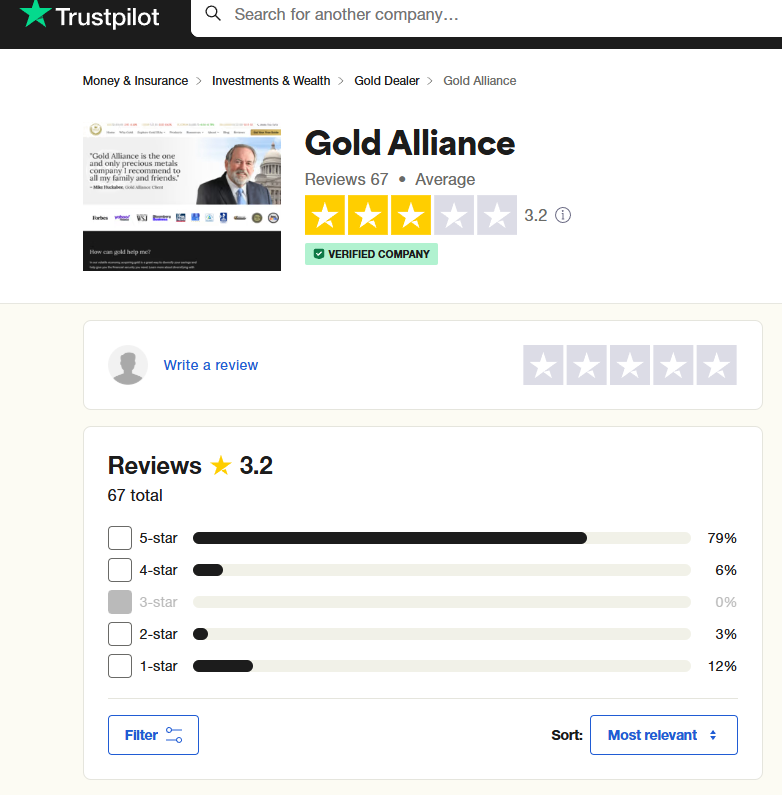Click the 79% percentage label

pyautogui.click(x=722, y=538)
